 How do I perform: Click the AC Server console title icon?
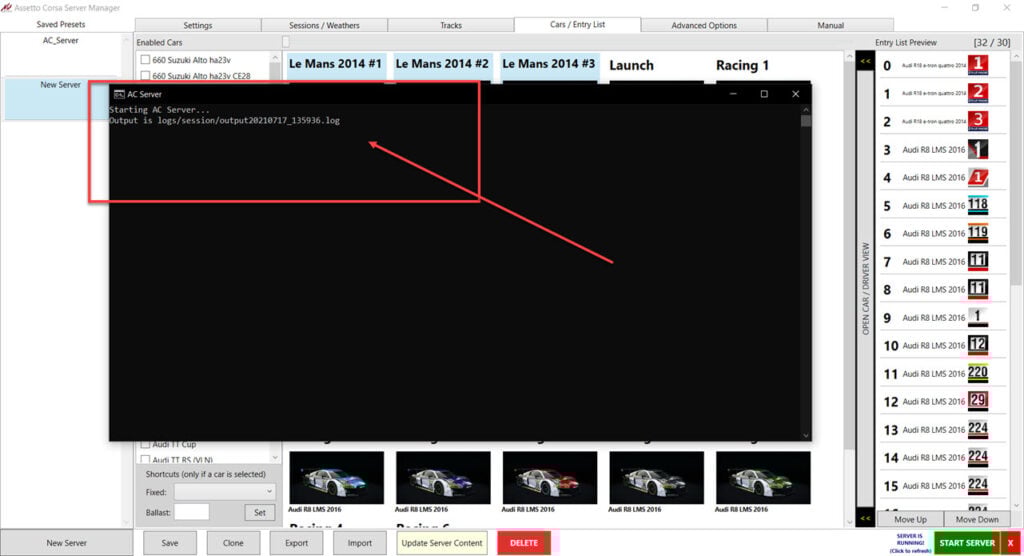[x=119, y=94]
